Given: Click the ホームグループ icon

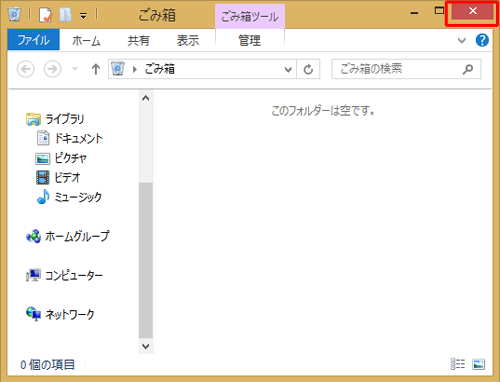Looking at the screenshot, I should 33,237.
